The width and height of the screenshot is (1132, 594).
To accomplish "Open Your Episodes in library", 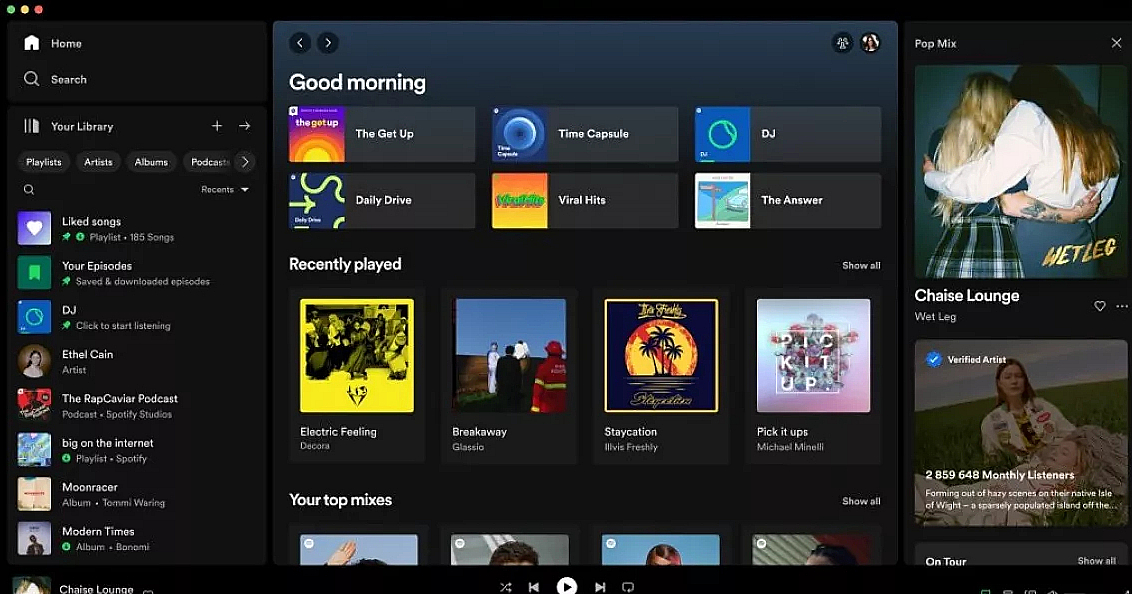I will (x=137, y=273).
